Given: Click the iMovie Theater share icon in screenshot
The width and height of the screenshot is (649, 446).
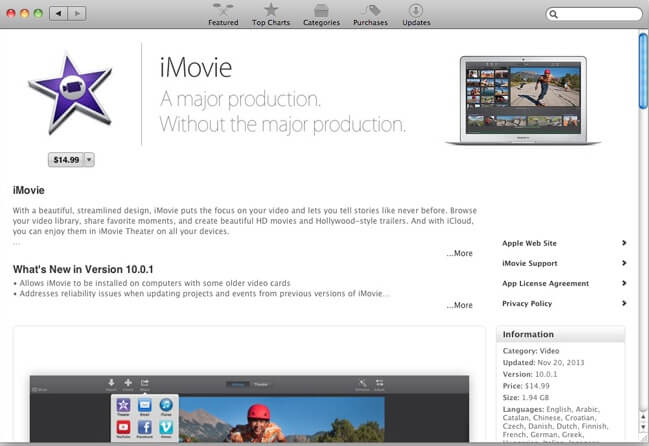Looking at the screenshot, I should click(123, 405).
